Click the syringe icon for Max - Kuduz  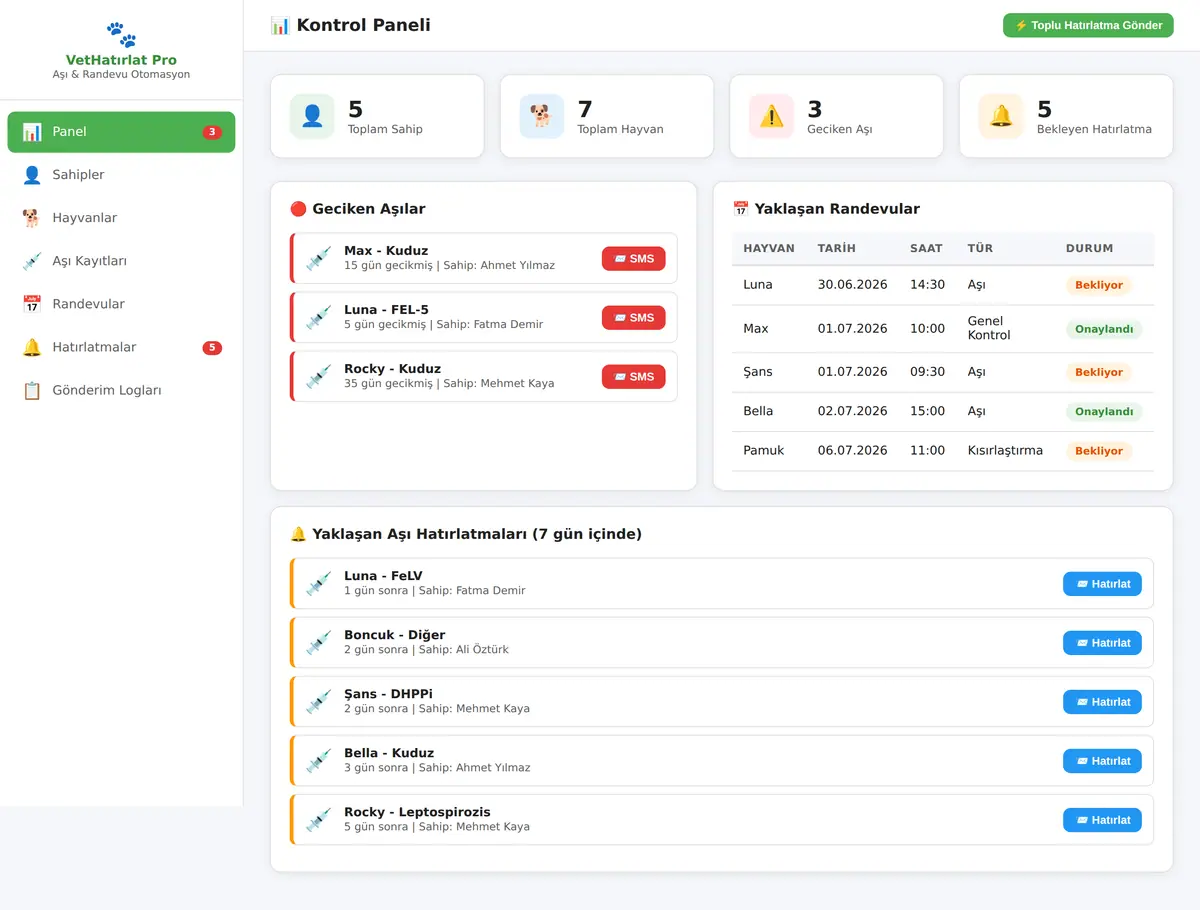318,258
